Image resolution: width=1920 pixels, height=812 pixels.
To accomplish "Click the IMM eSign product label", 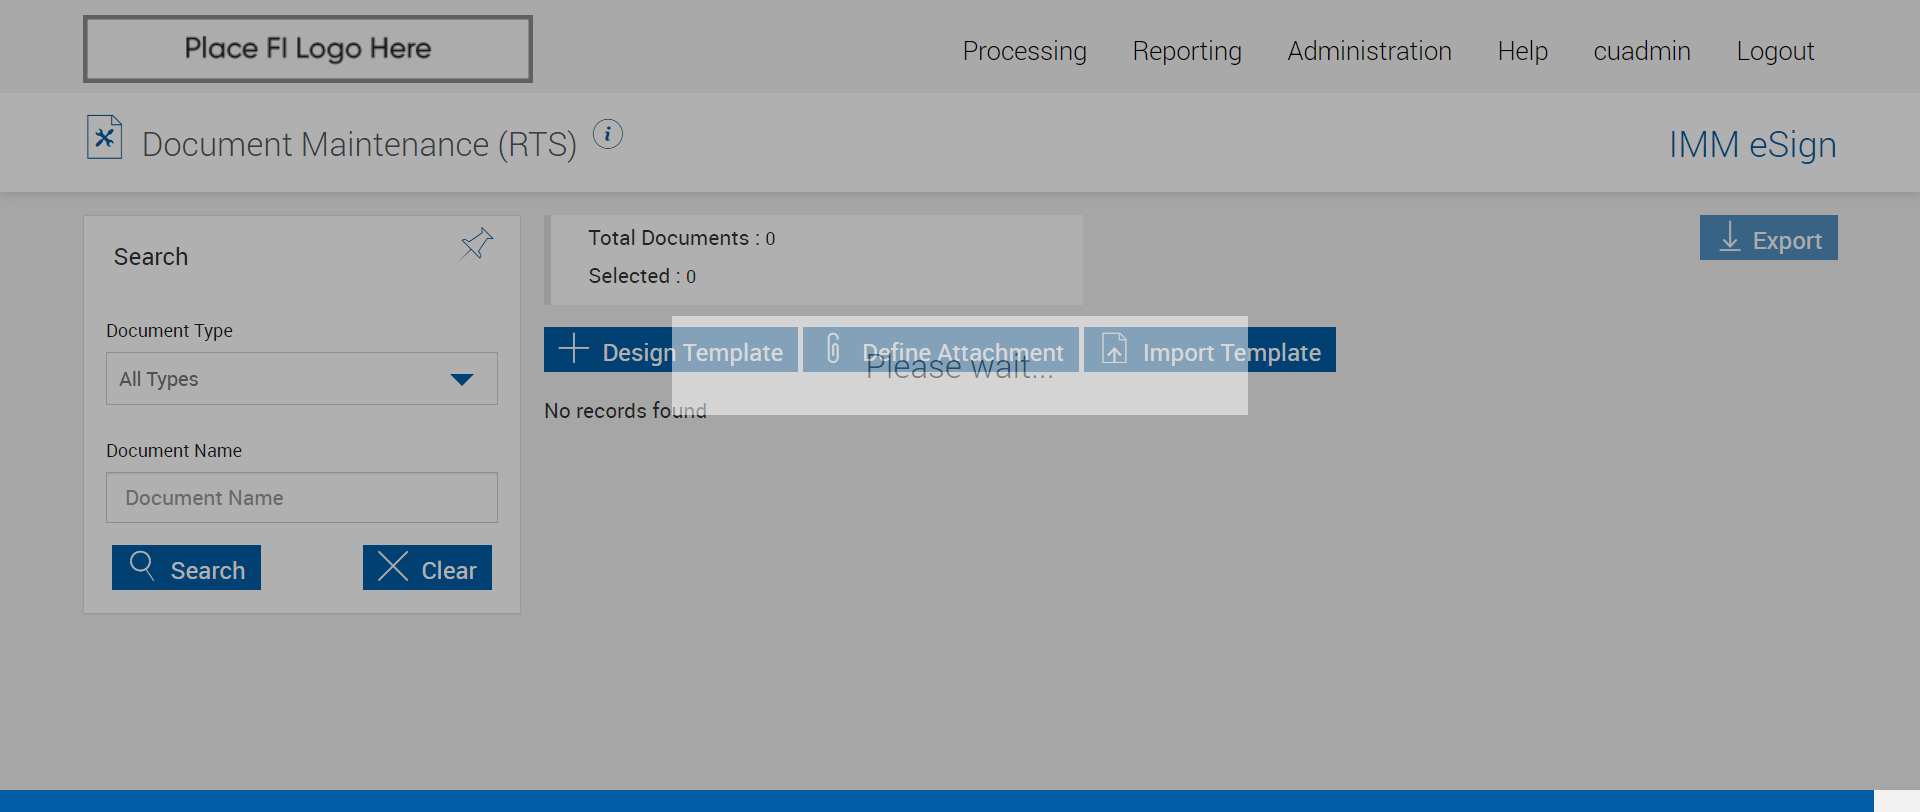I will pyautogui.click(x=1753, y=145).
